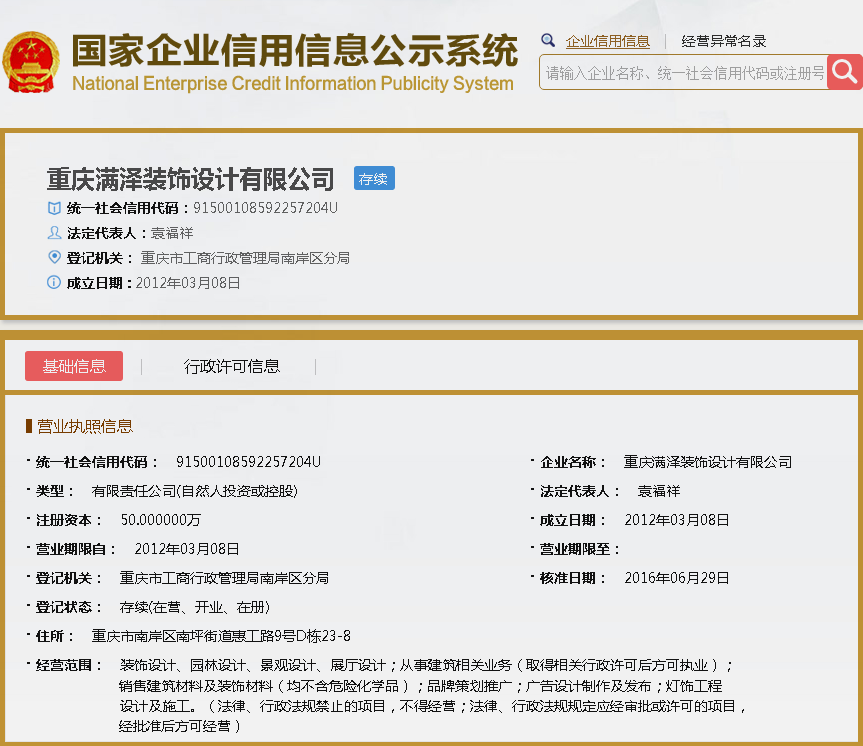Image resolution: width=863 pixels, height=746 pixels.
Task: Click the establishment date info icon
Action: (54, 282)
